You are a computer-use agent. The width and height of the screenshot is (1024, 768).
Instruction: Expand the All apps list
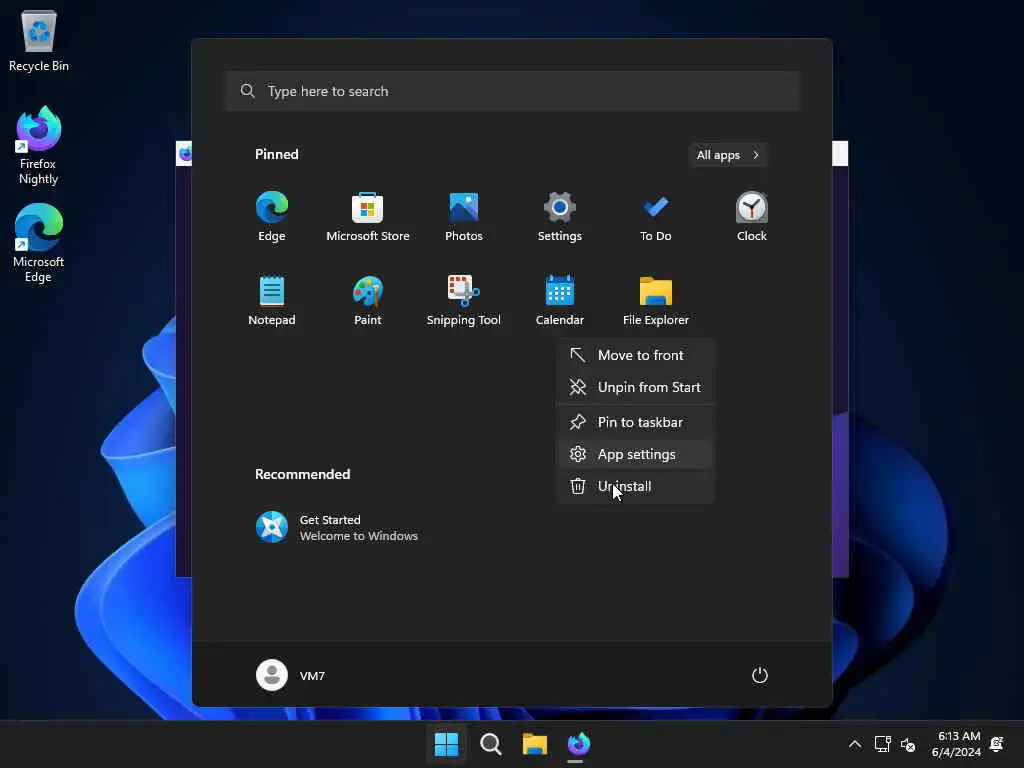[728, 155]
